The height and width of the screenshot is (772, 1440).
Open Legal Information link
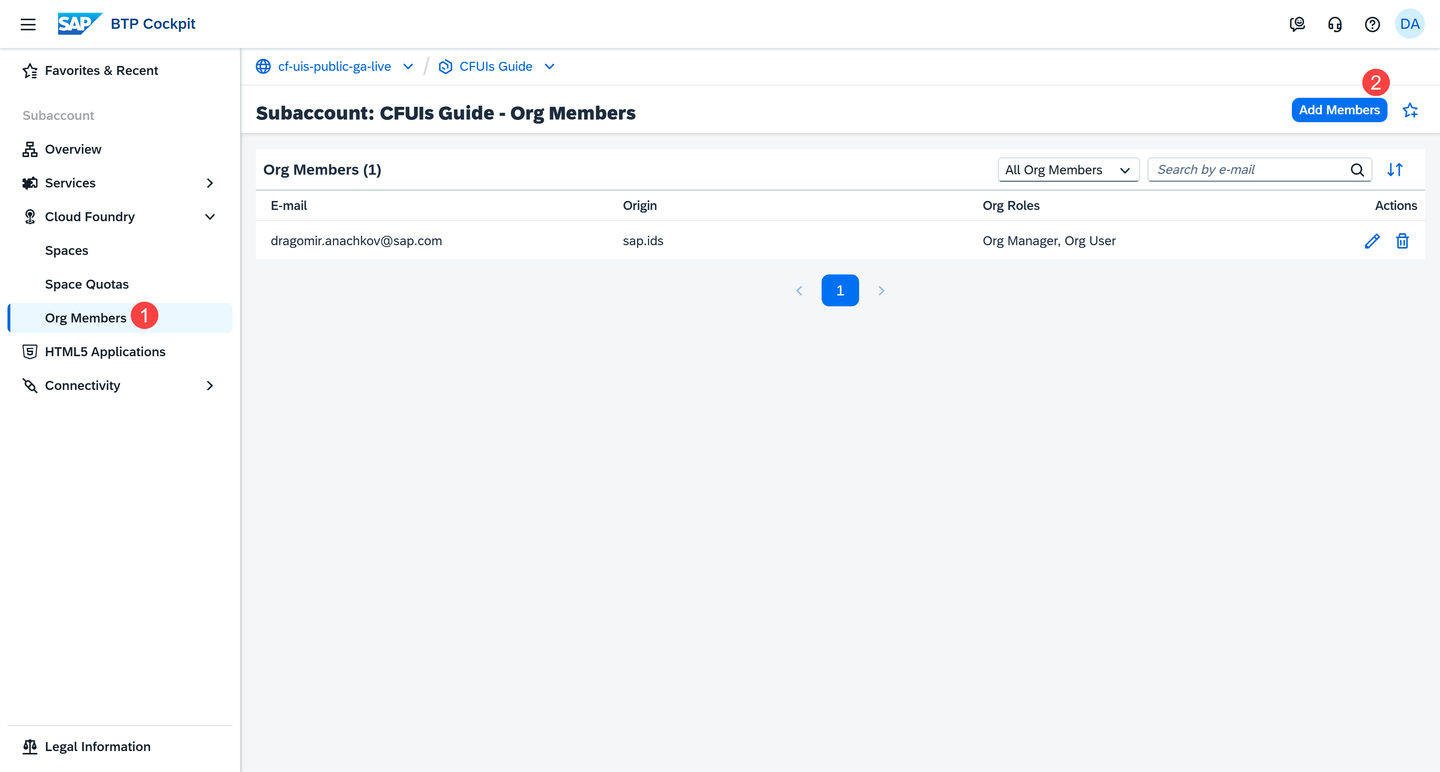pyautogui.click(x=98, y=747)
